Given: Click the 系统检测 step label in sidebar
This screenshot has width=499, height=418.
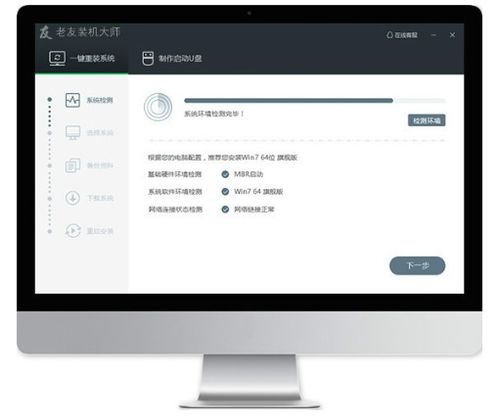Looking at the screenshot, I should click(x=100, y=100).
